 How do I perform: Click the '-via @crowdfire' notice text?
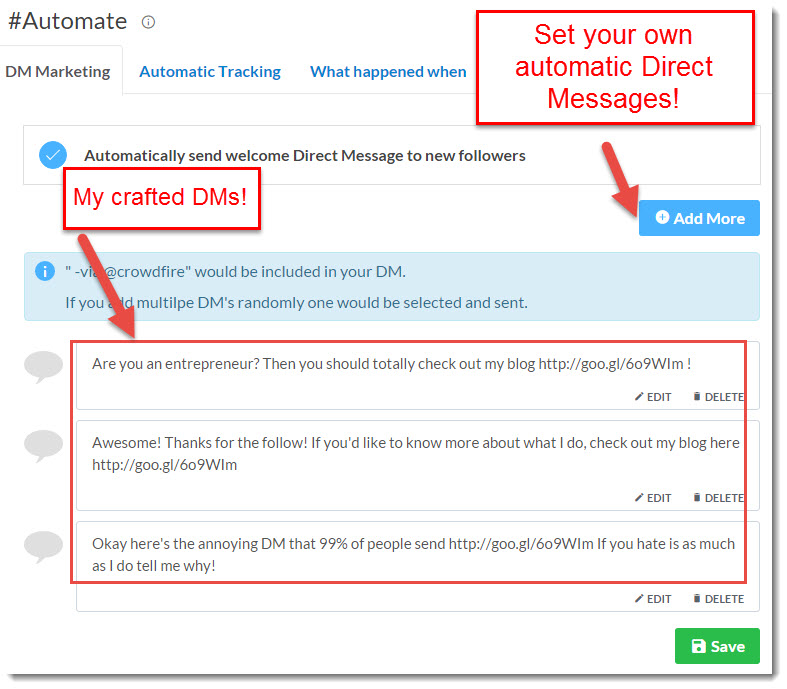pos(235,271)
